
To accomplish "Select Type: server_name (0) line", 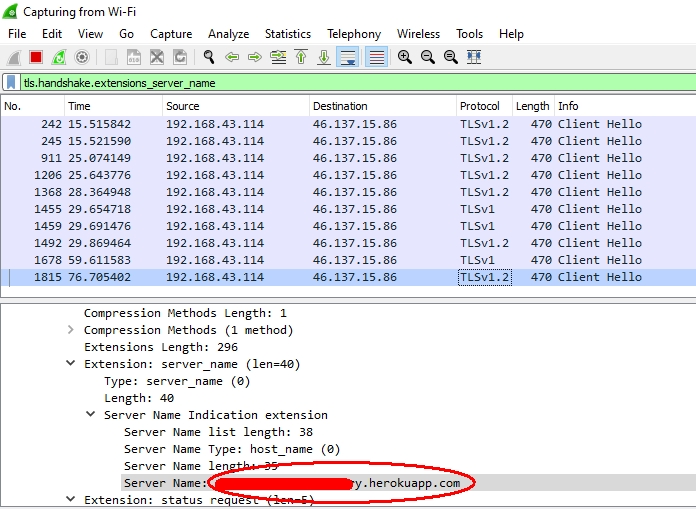I will (177, 381).
